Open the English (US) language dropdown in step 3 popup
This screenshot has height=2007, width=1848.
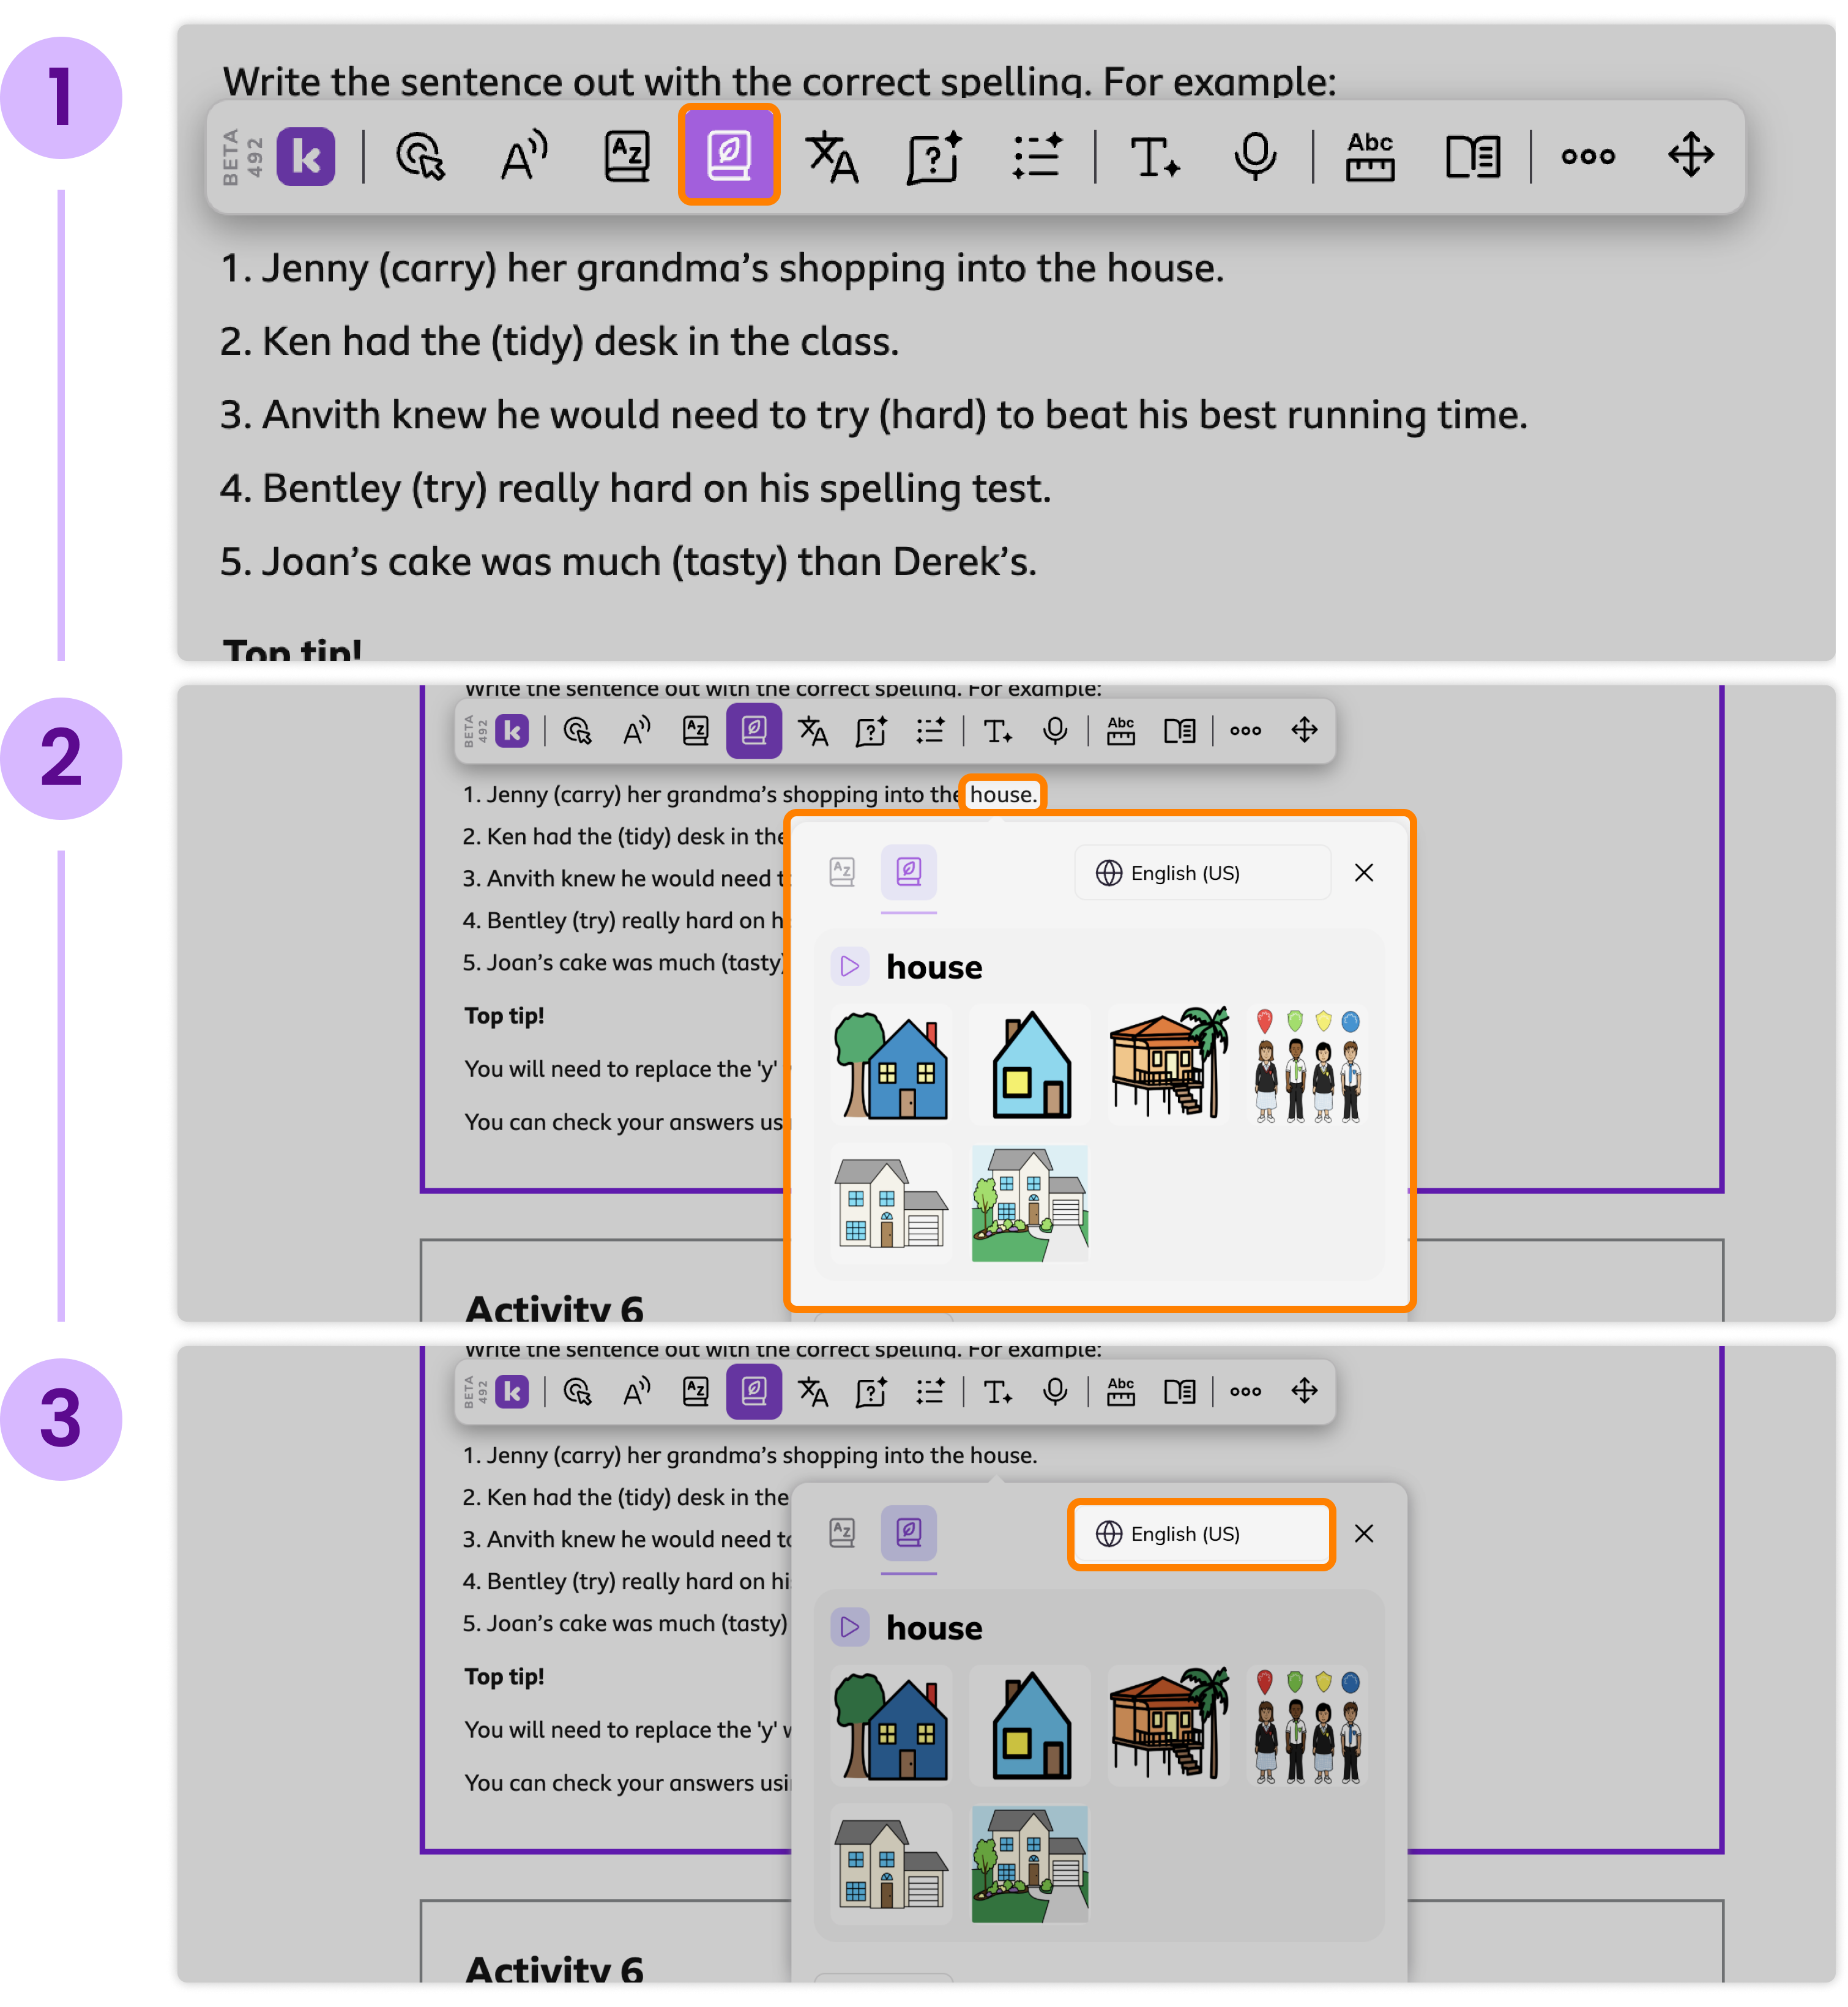tap(1201, 1534)
